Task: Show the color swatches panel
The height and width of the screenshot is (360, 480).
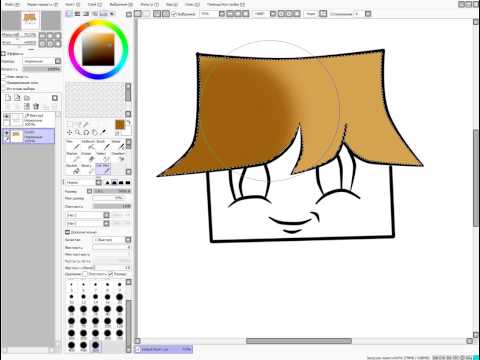Action: [x=104, y=14]
